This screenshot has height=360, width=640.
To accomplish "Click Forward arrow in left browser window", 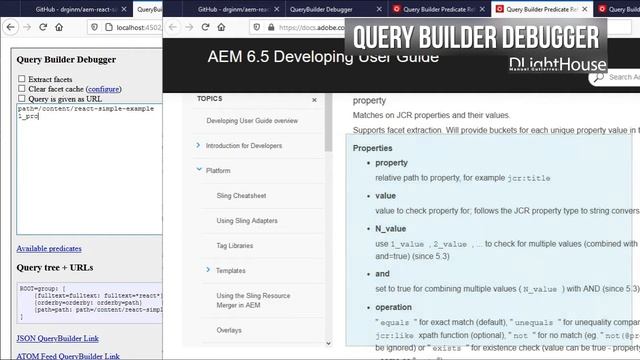I will click(27, 27).
